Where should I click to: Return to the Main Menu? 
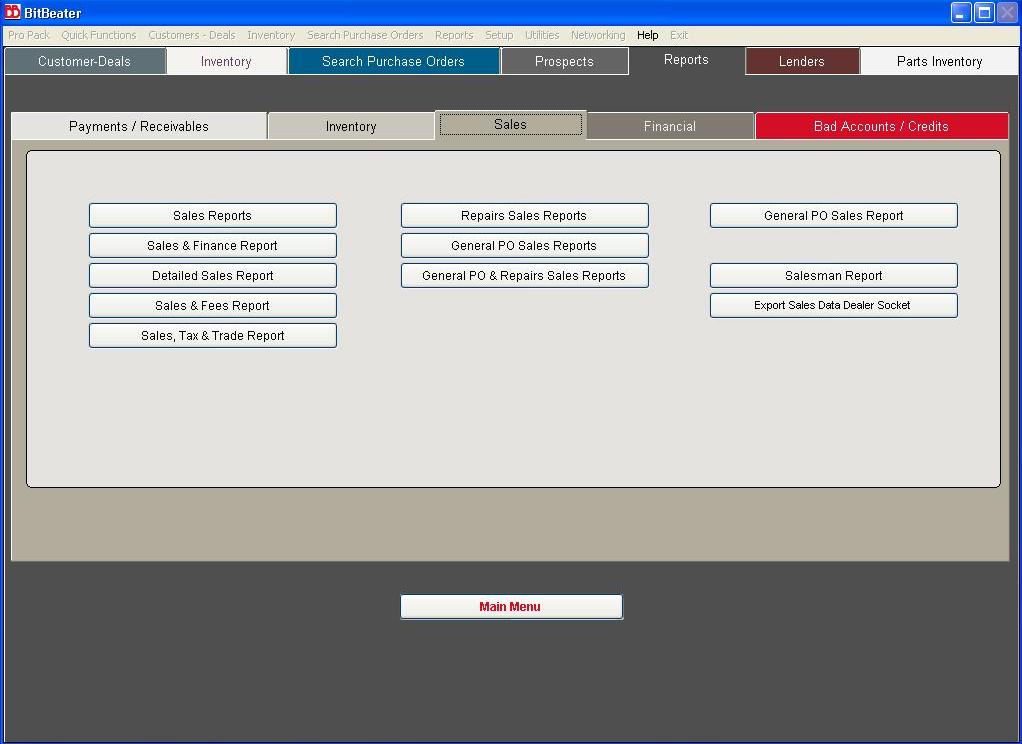[x=511, y=606]
